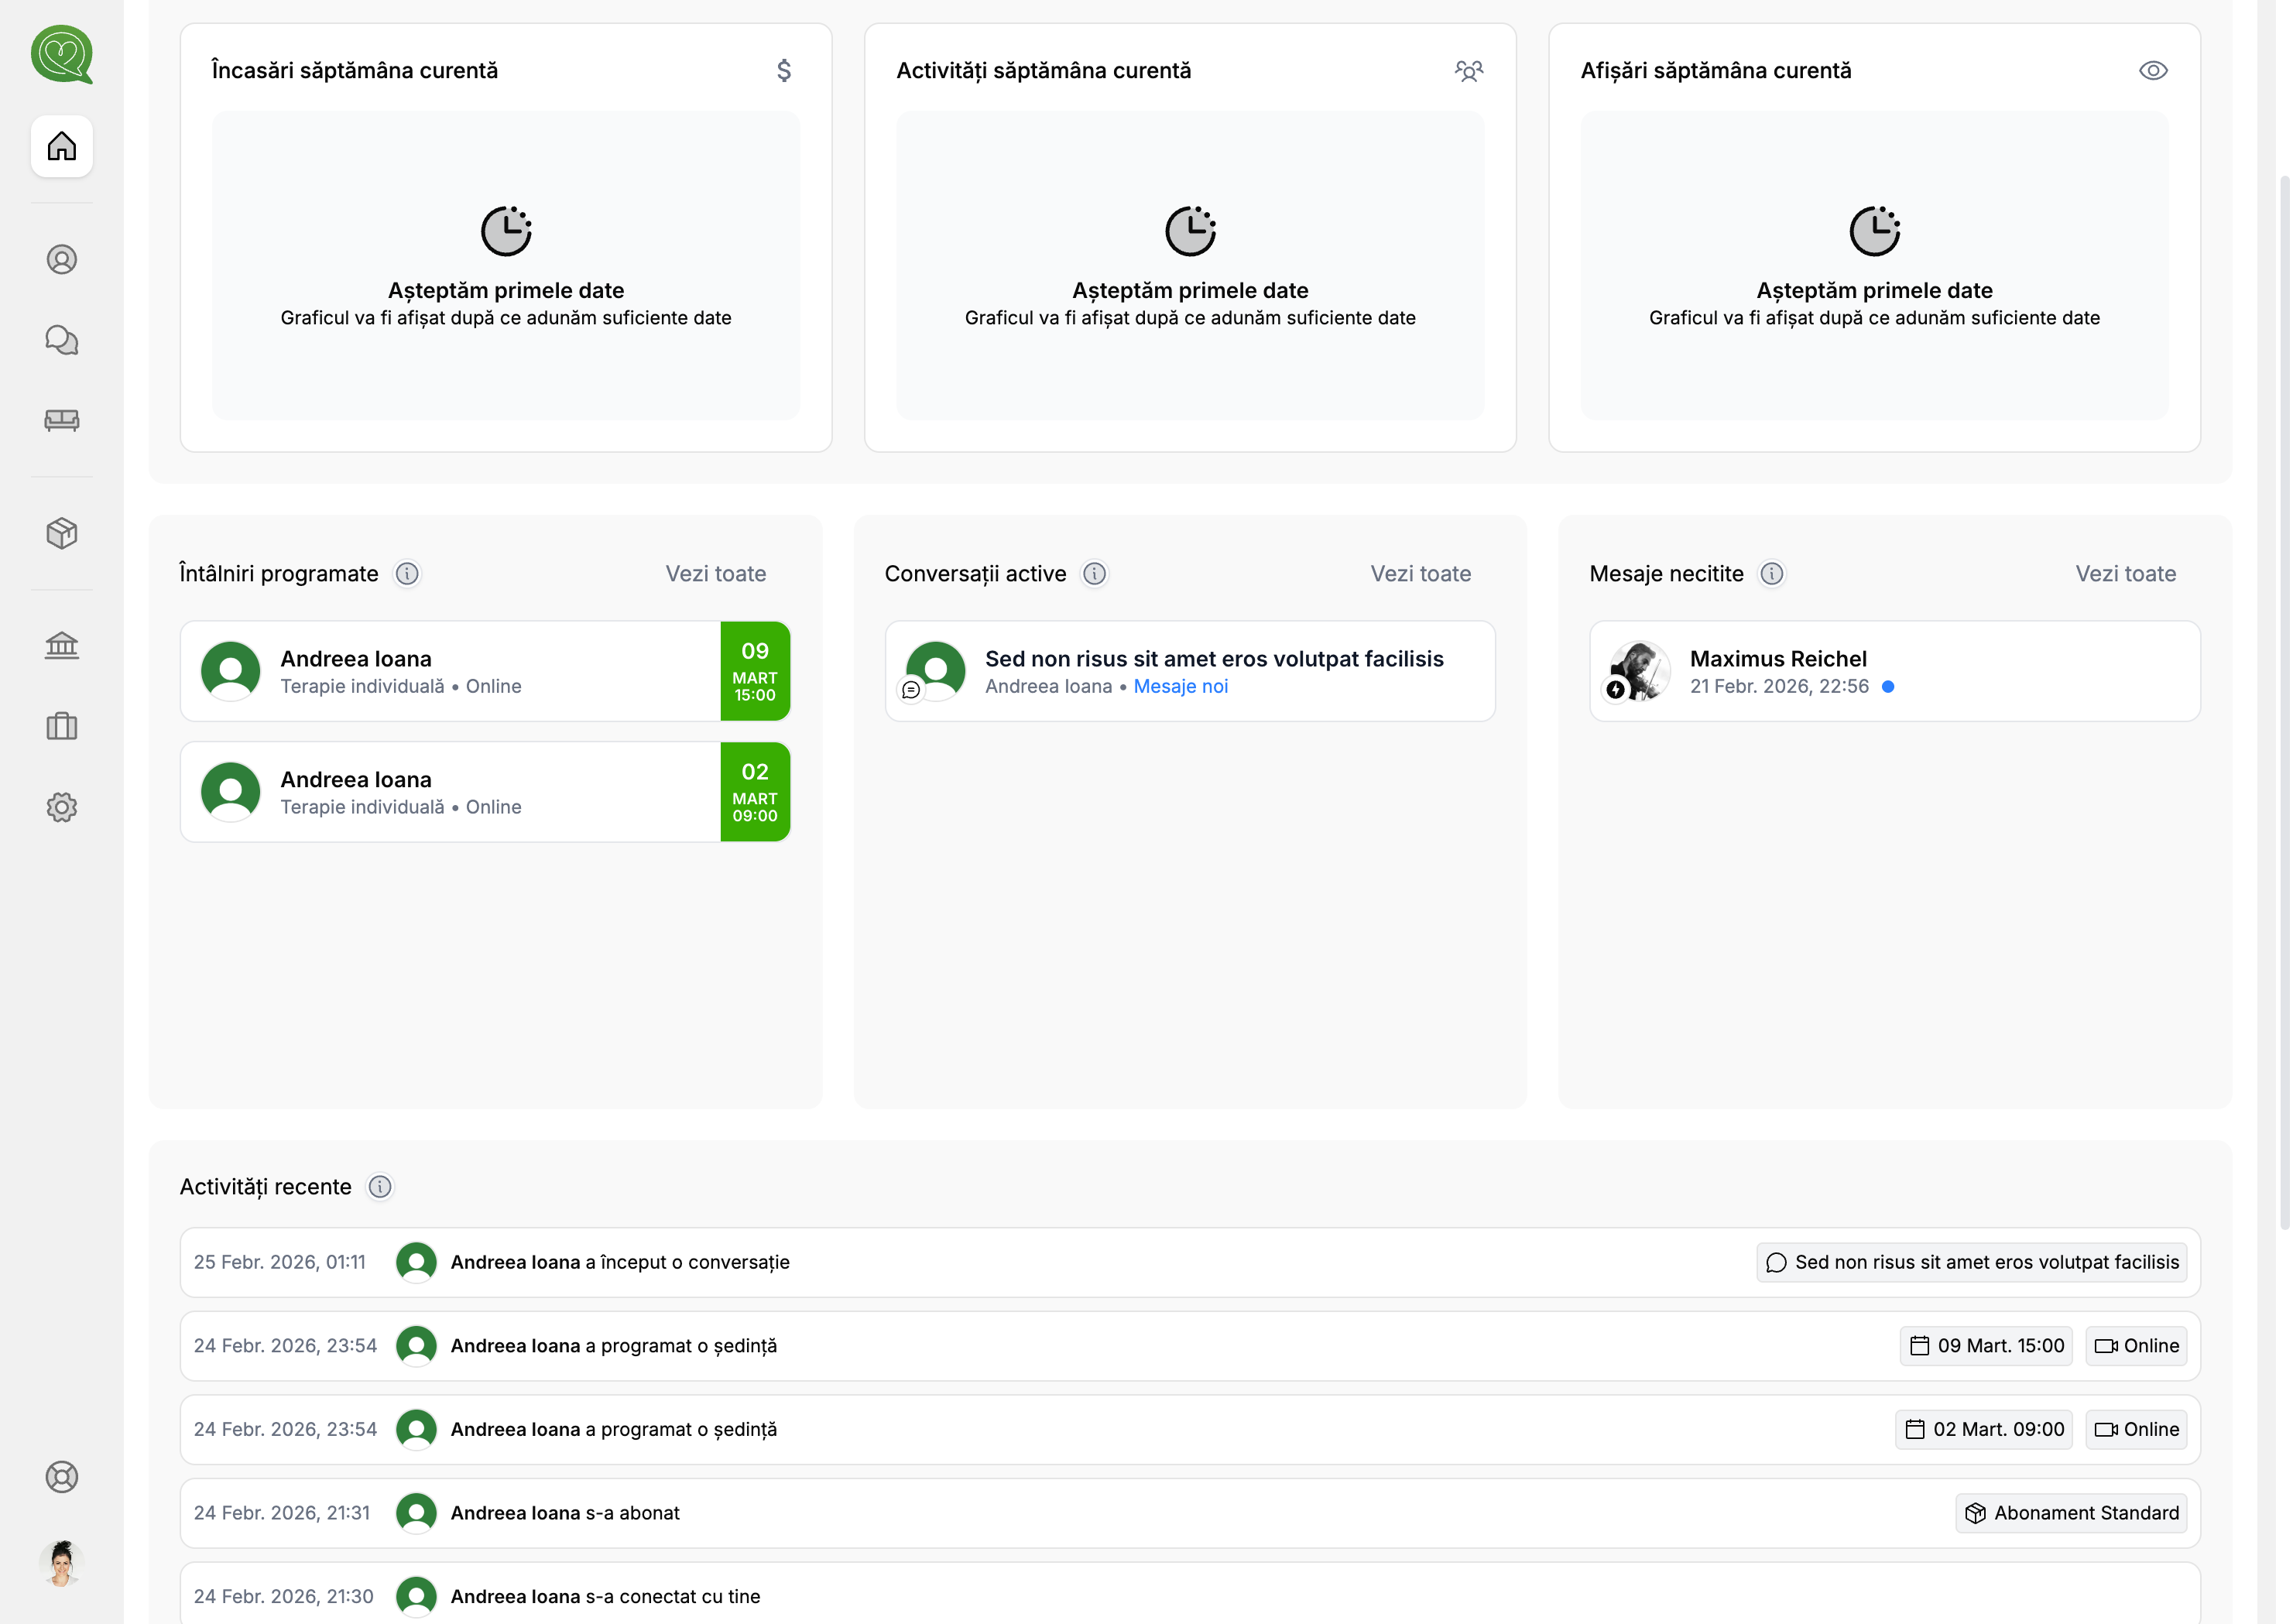Click the bank building sidebar icon
This screenshot has height=1624, width=2293.
[x=62, y=645]
